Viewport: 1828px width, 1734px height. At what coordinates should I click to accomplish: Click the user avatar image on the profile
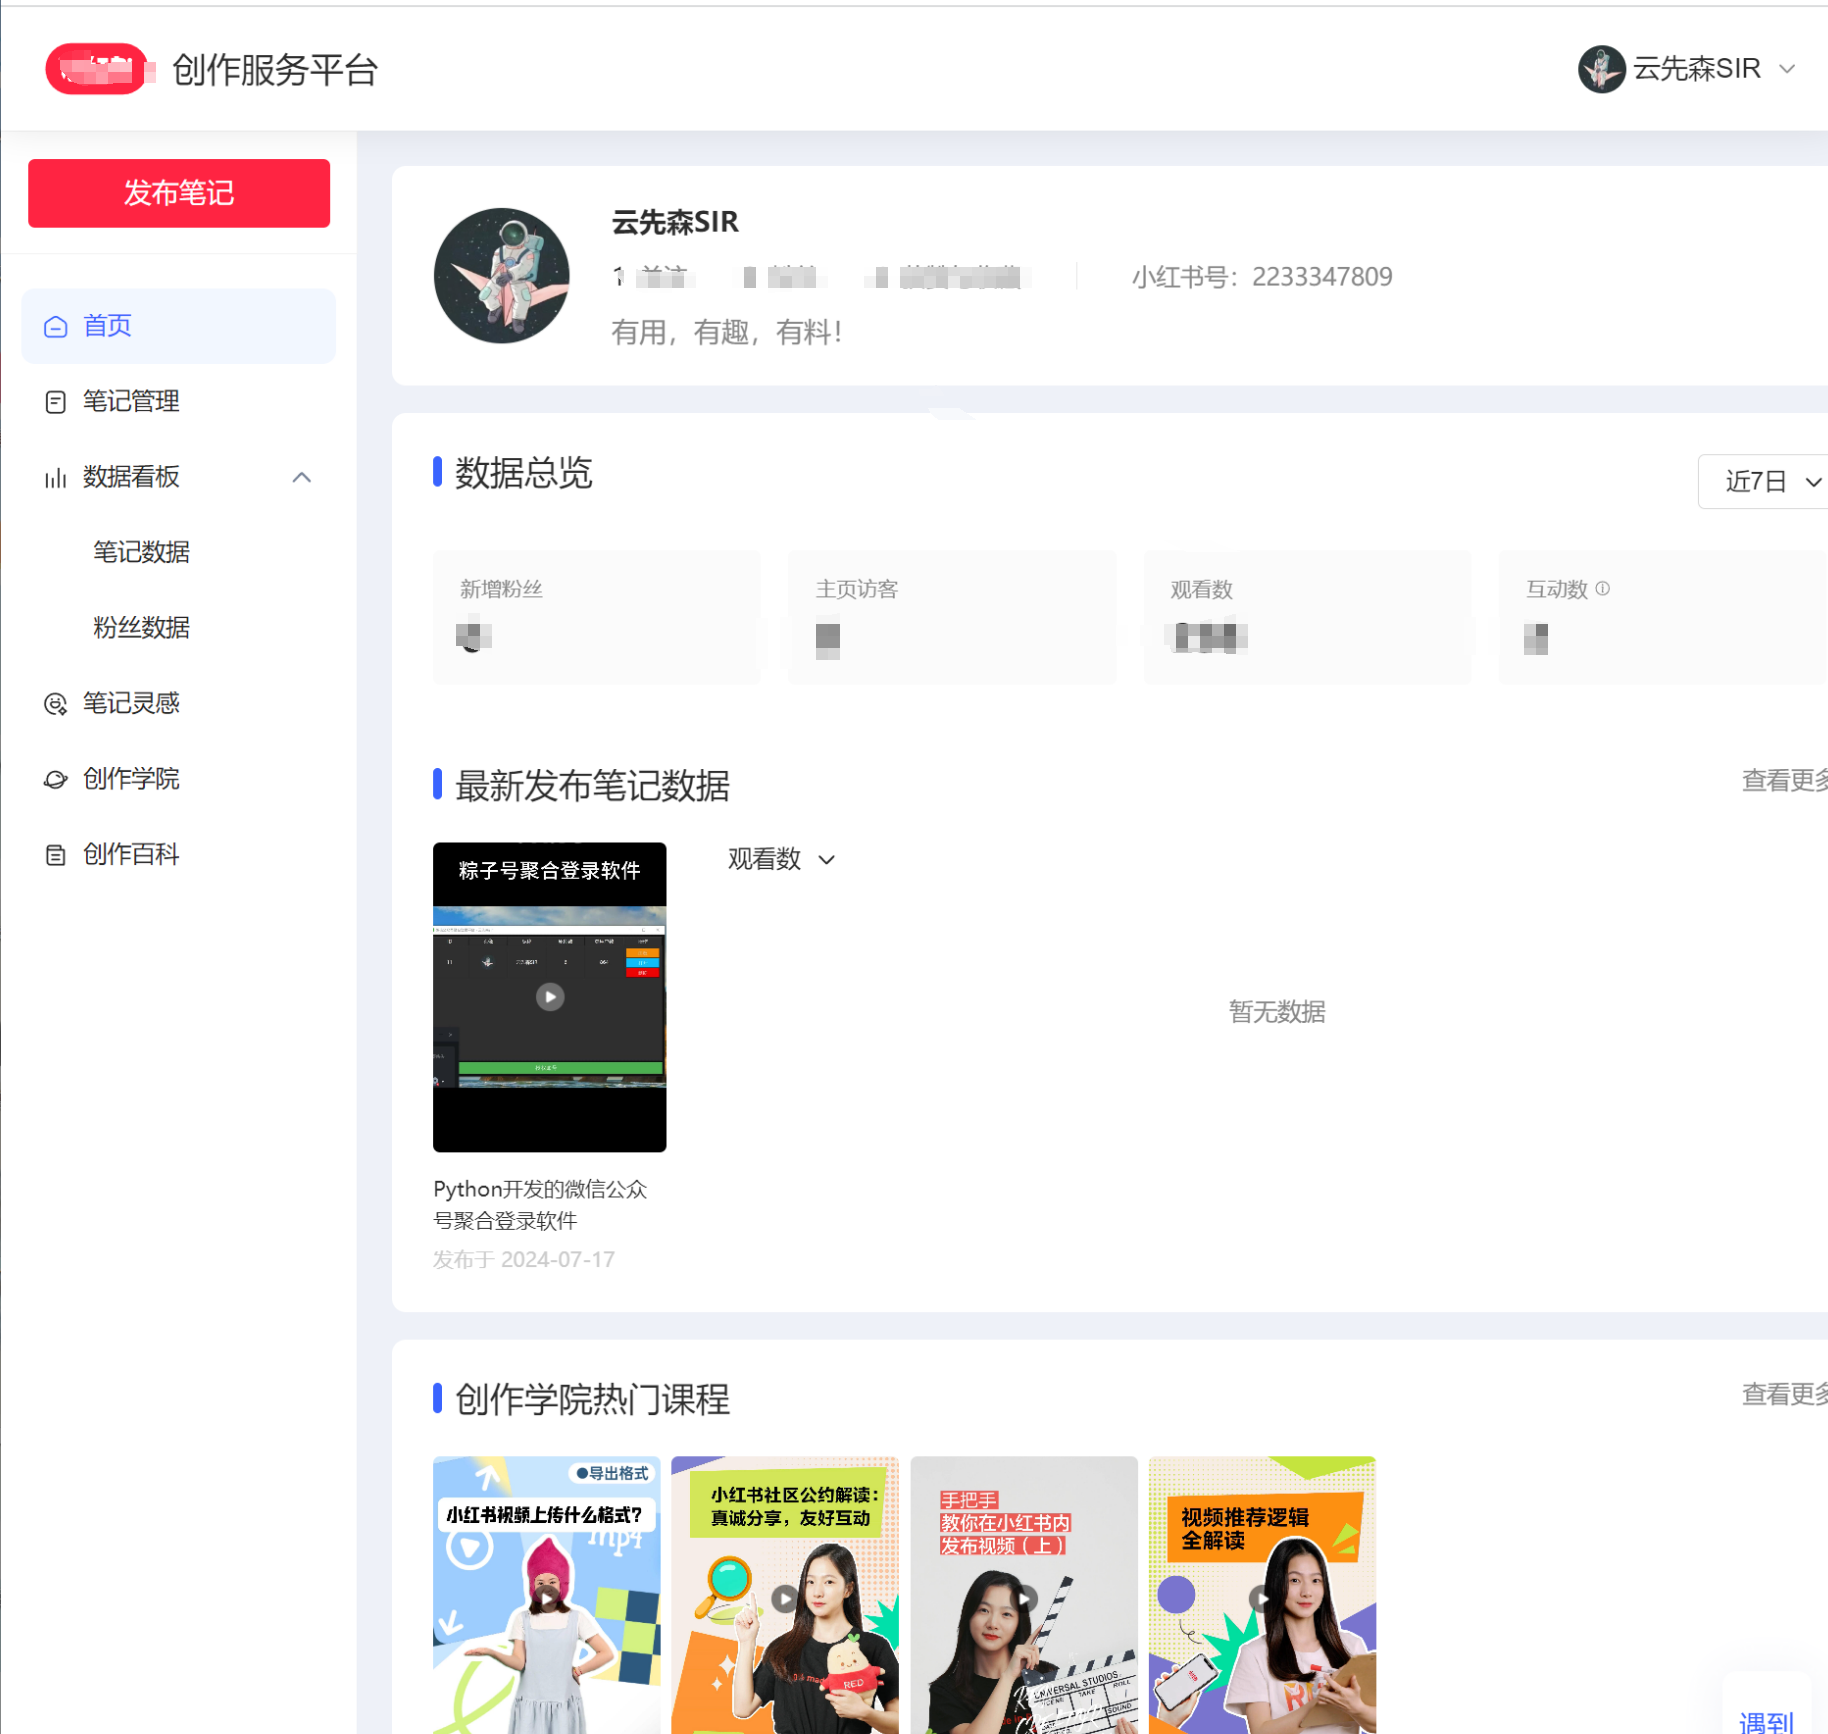click(501, 276)
